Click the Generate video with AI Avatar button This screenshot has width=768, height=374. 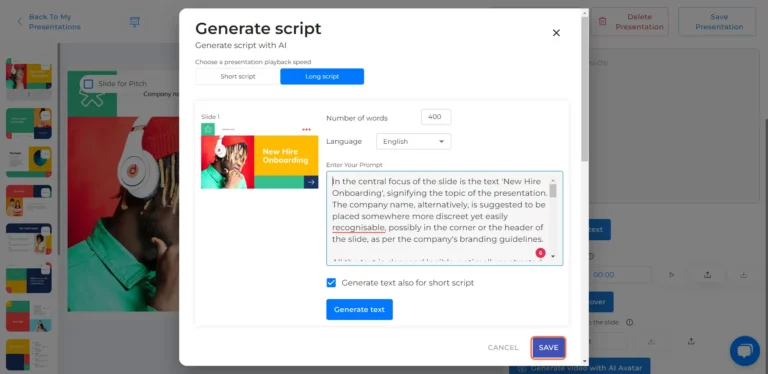(579, 367)
